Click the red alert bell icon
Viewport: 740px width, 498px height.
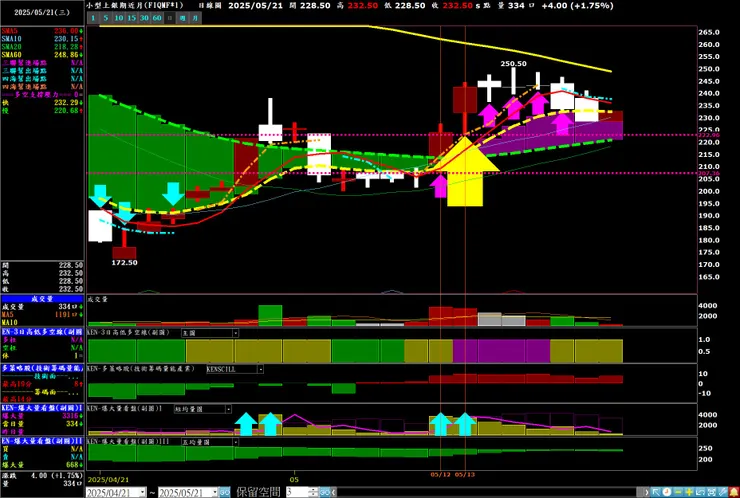click(734, 492)
